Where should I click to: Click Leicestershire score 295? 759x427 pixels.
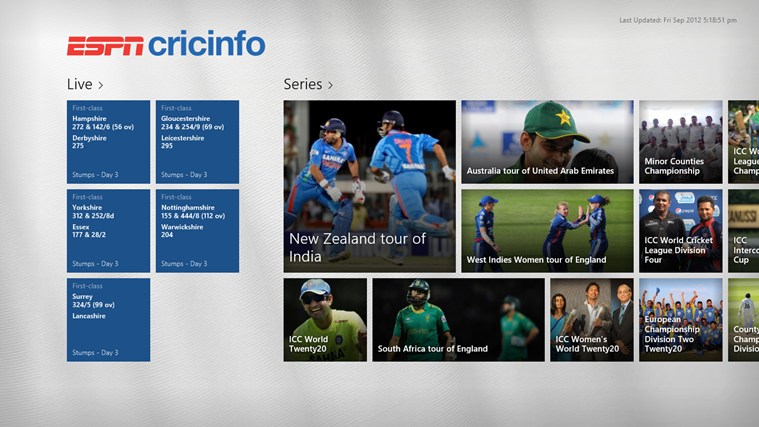167,146
